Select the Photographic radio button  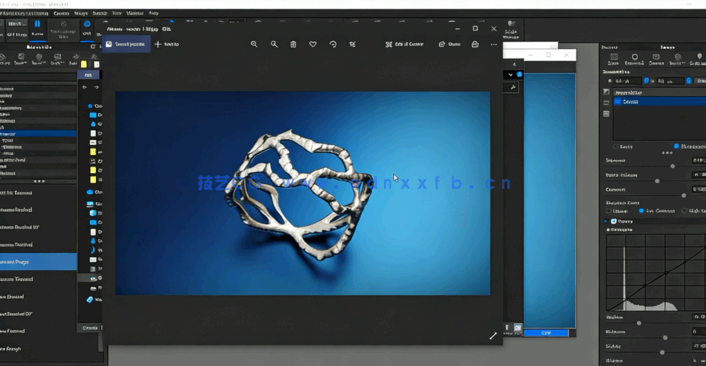pos(676,147)
